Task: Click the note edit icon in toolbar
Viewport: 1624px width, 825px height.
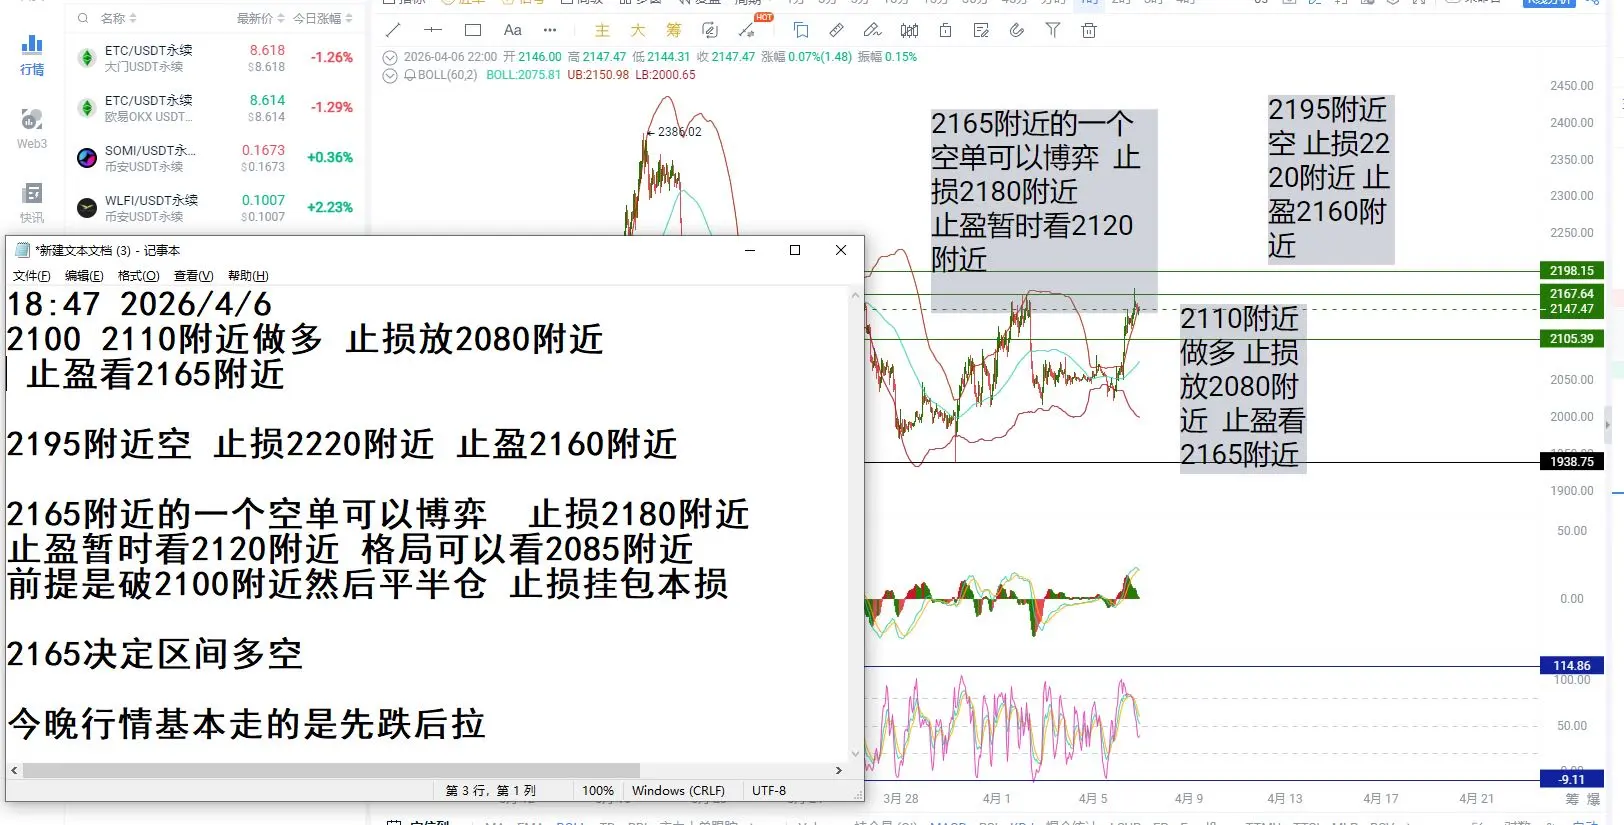Action: [x=981, y=30]
